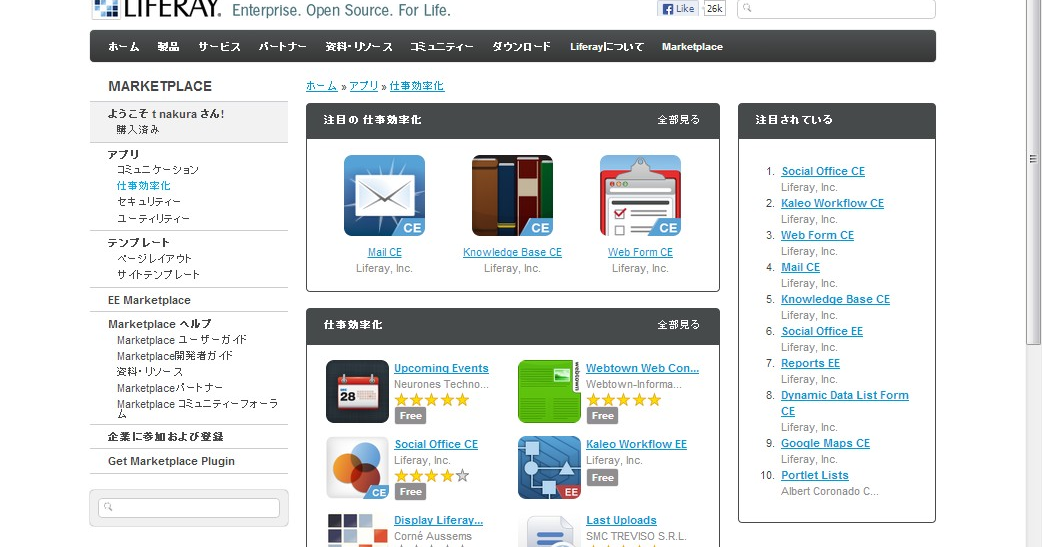Open the パートナー navigation menu item
Image resolution: width=1042 pixels, height=547 pixels.
click(282, 47)
